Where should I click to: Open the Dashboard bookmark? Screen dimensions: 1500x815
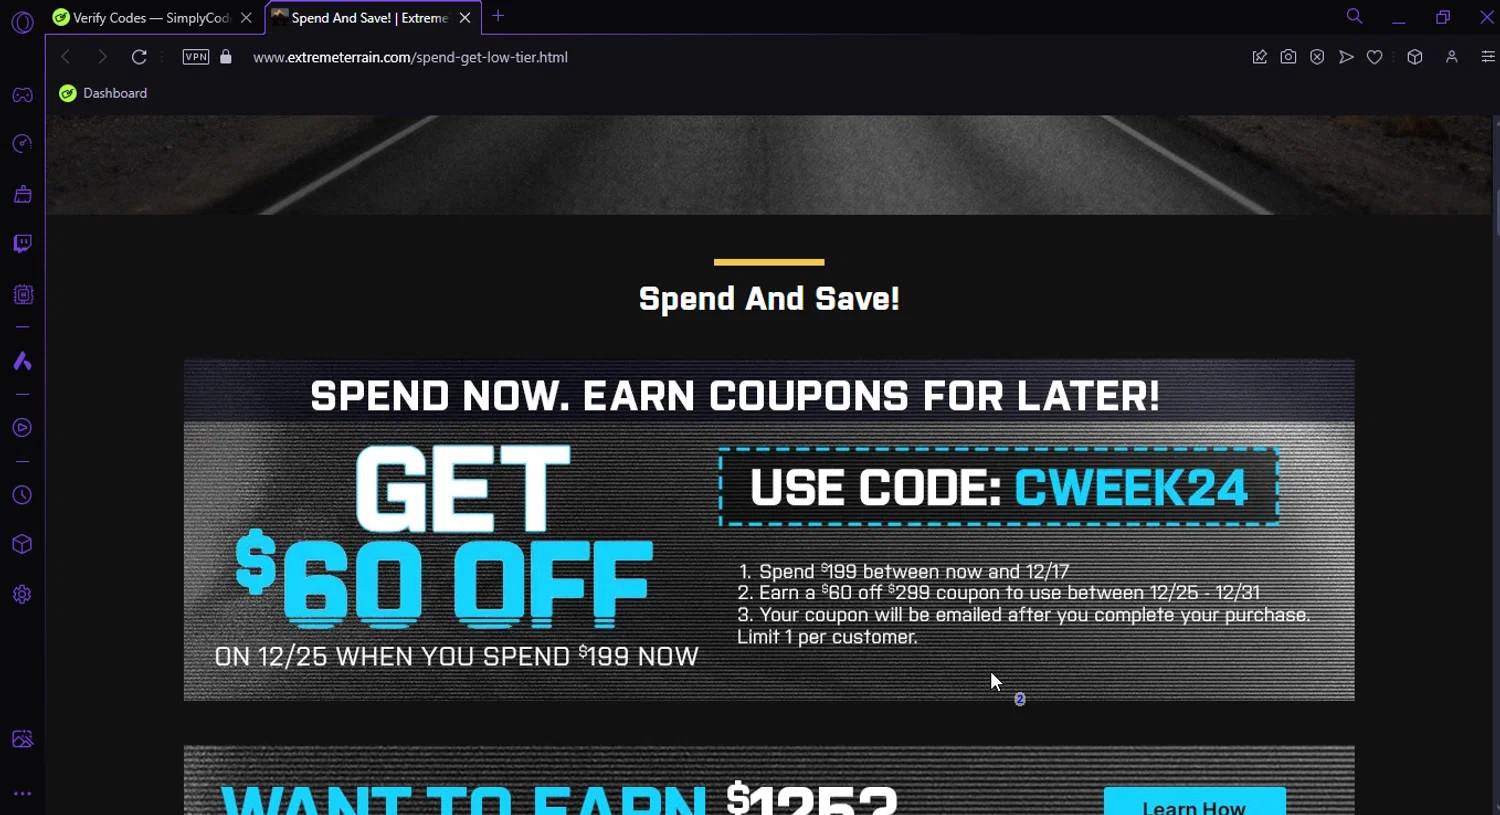[x=103, y=93]
